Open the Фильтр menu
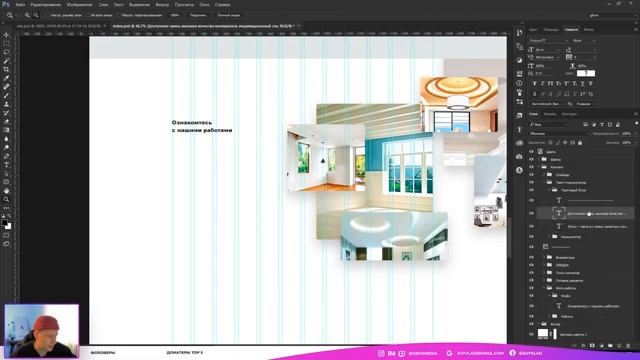This screenshot has height=360, width=640. pos(162,4)
